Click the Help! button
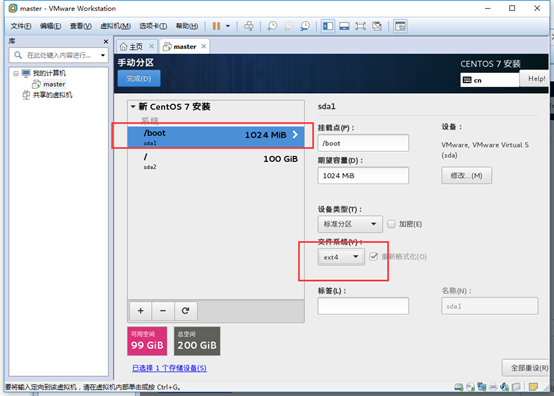 click(534, 78)
